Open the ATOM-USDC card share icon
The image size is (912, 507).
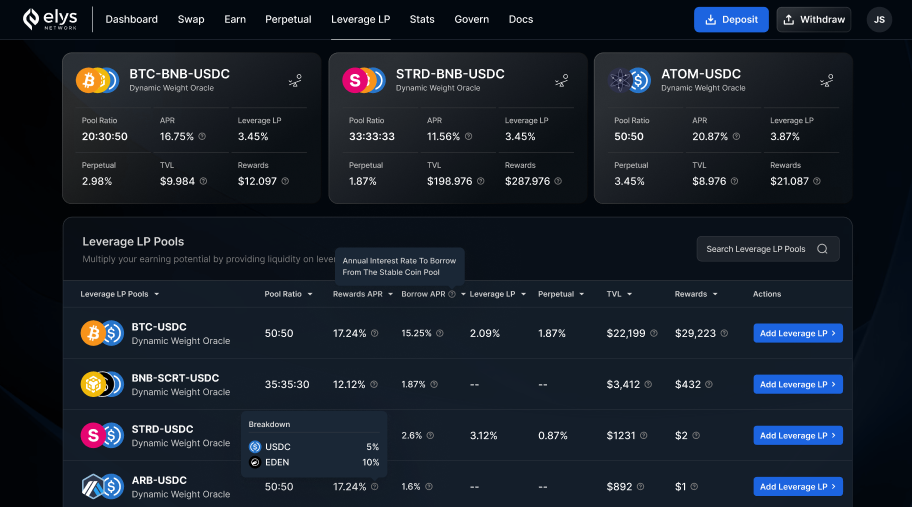[x=826, y=80]
